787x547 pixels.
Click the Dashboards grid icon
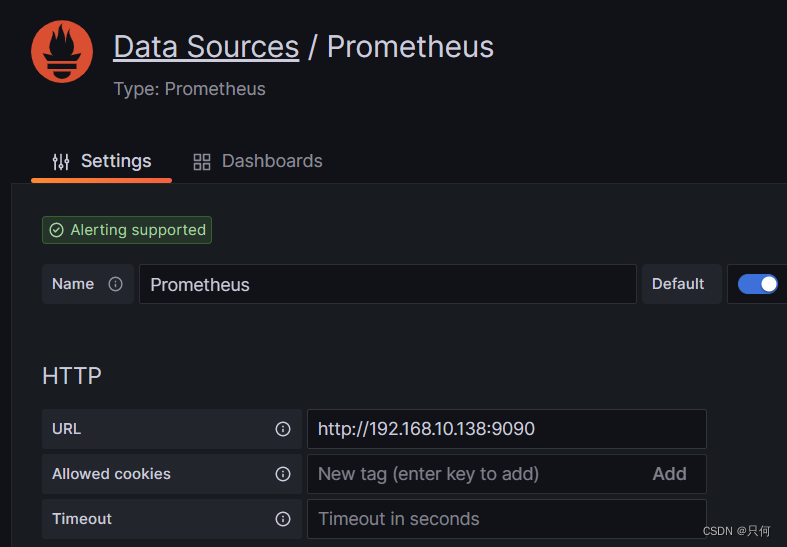(x=202, y=162)
